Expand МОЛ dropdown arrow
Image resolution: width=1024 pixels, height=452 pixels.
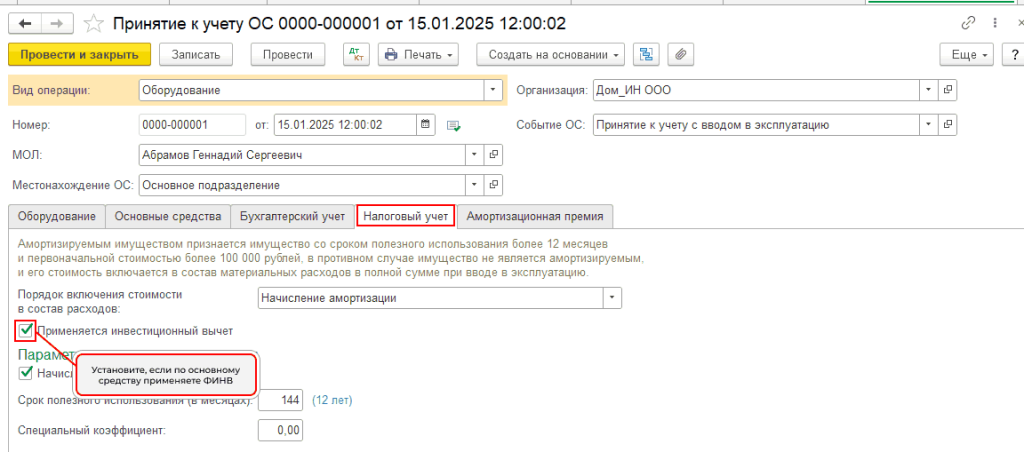[475, 155]
